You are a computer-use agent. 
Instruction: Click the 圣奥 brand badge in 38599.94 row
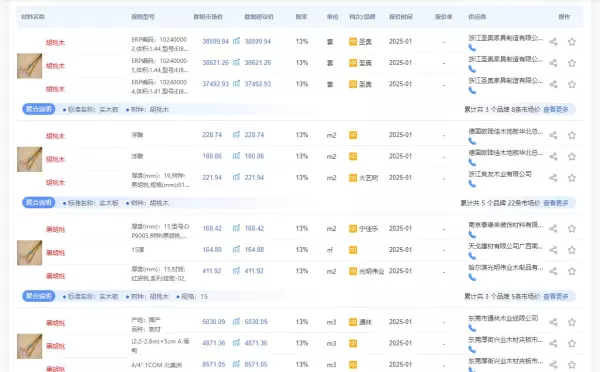[x=353, y=41]
